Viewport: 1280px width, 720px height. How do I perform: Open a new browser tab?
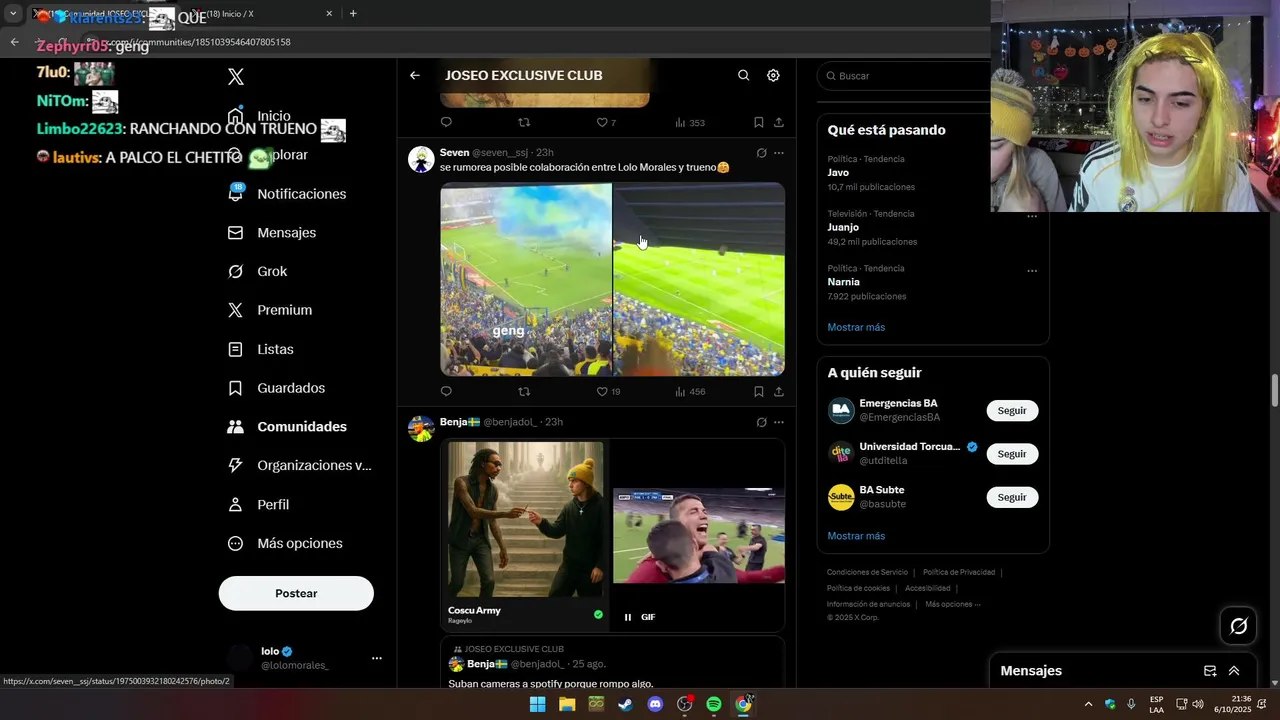pyautogui.click(x=353, y=14)
